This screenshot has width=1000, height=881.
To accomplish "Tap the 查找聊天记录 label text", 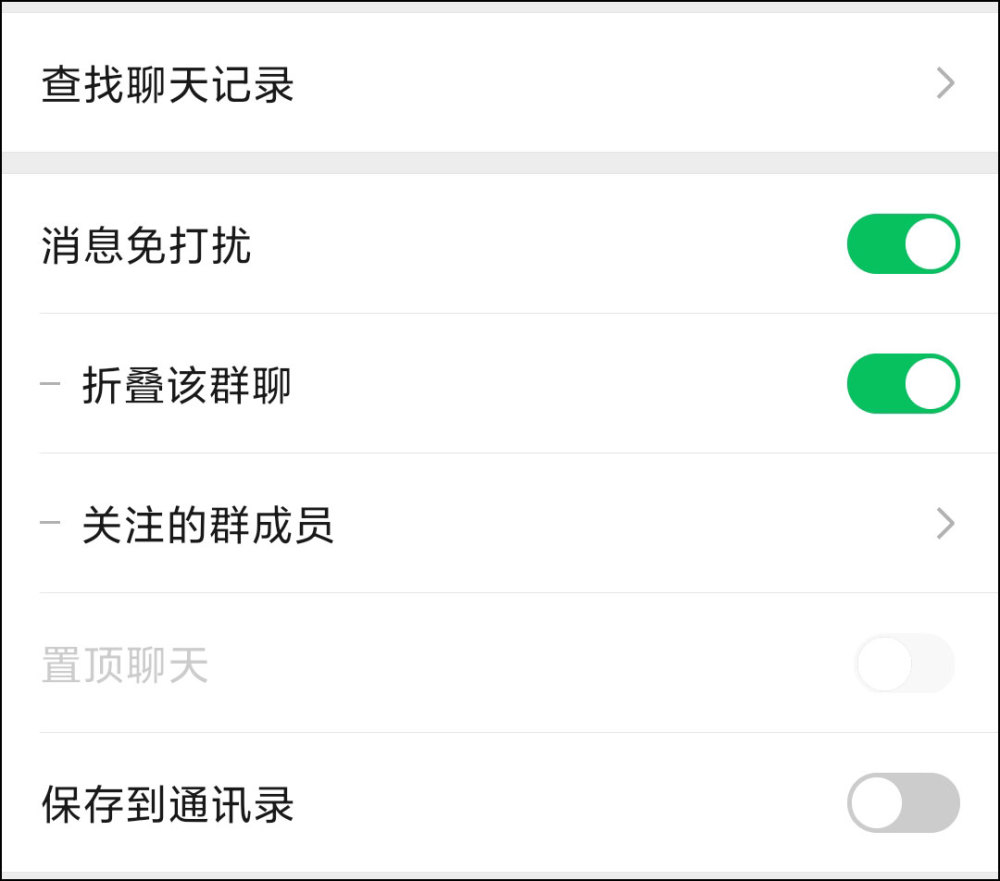I will pos(168,86).
